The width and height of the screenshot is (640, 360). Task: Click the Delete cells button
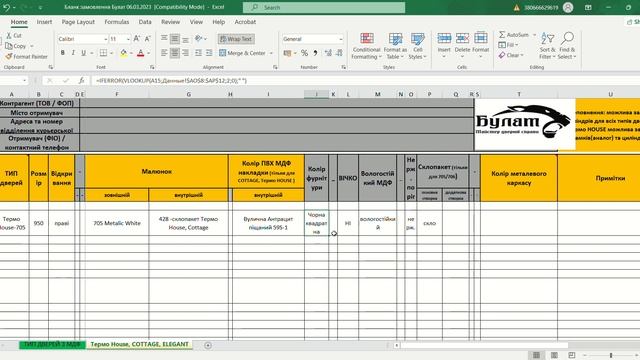462,45
